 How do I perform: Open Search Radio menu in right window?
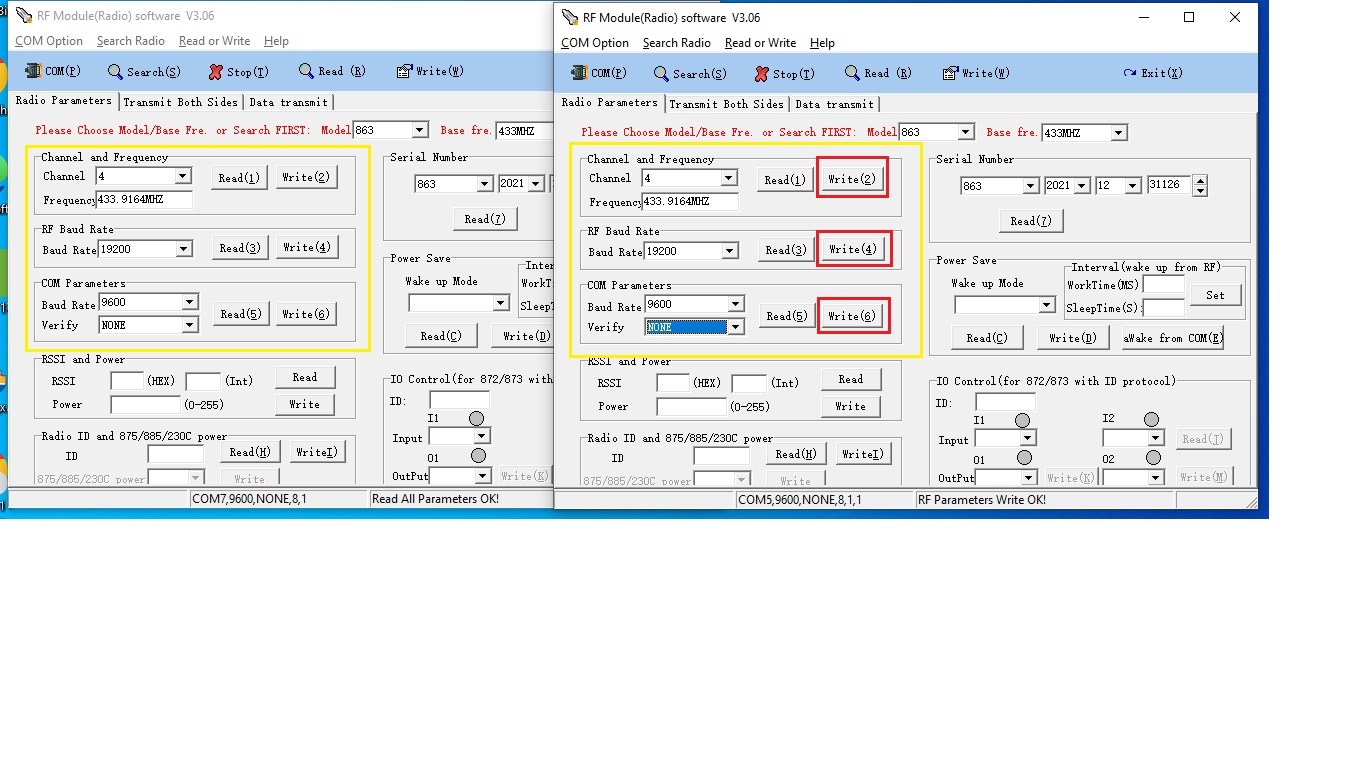(x=677, y=43)
